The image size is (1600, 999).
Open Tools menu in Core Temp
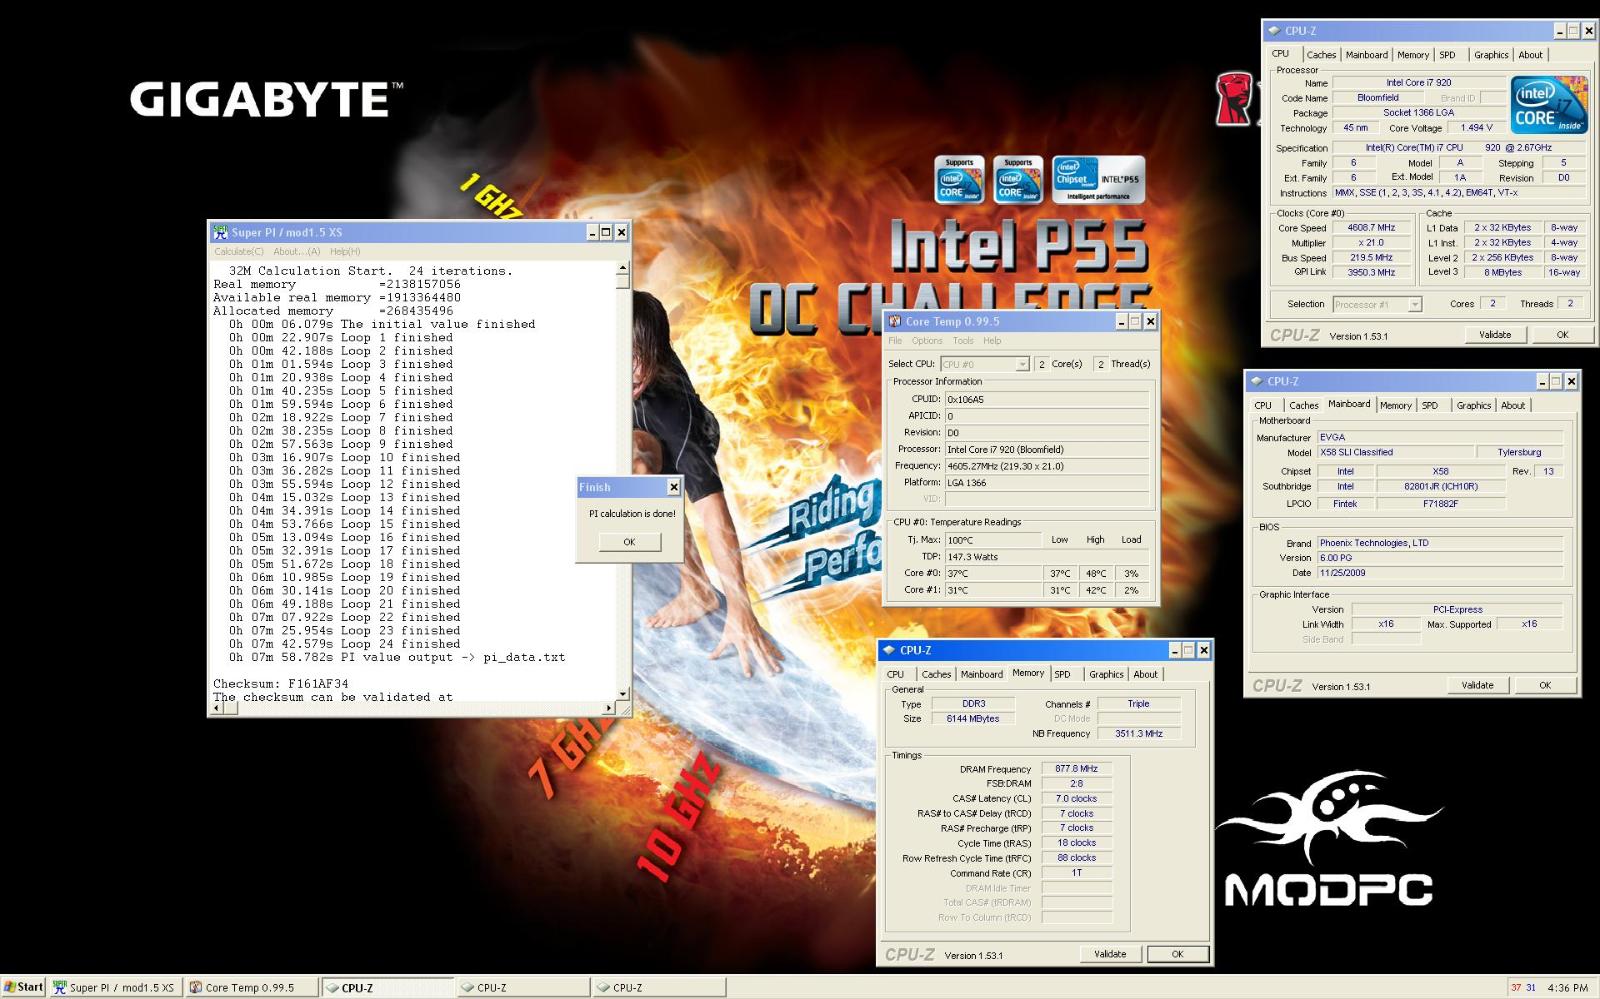pos(963,341)
